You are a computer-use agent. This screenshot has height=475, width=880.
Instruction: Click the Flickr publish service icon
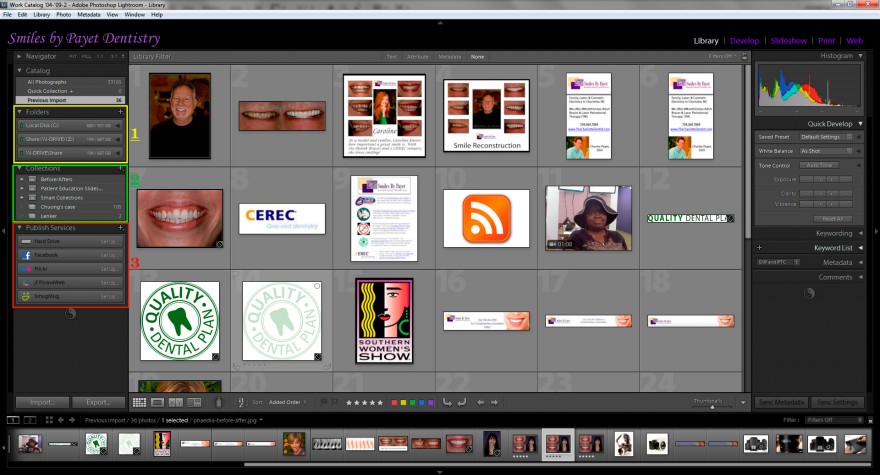(x=26, y=269)
